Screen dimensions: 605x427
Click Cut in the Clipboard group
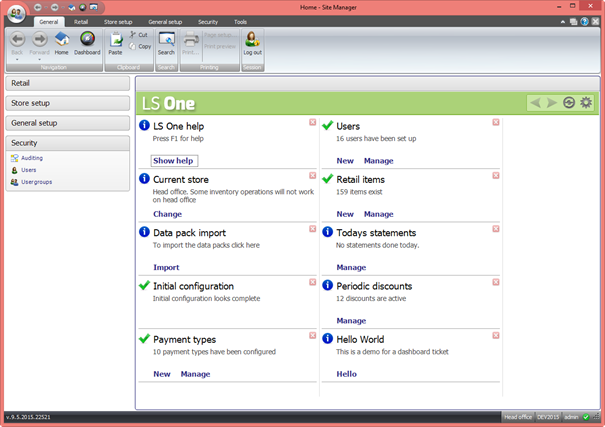tap(139, 35)
